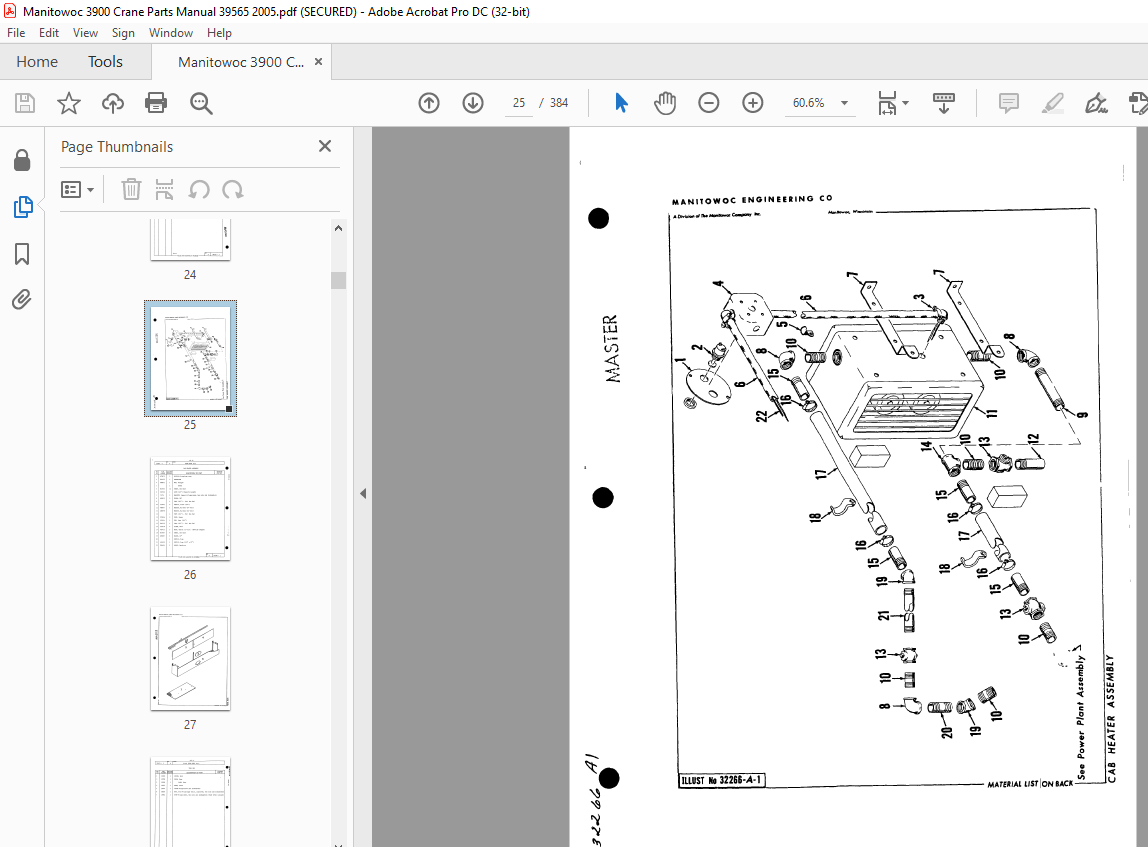View security lock settings
The image size is (1148, 847).
coord(22,160)
